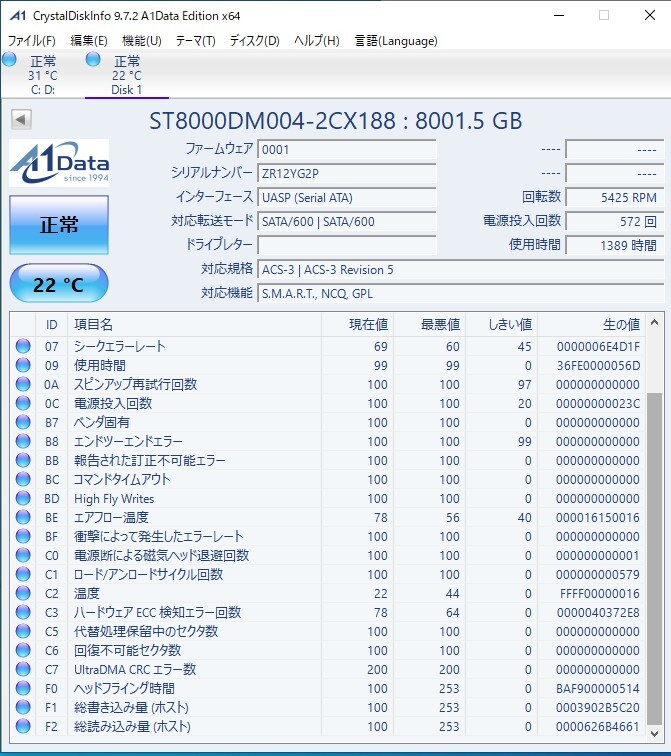Click the scroll down arrow of SMART list
The height and width of the screenshot is (756, 671).
coord(654,733)
